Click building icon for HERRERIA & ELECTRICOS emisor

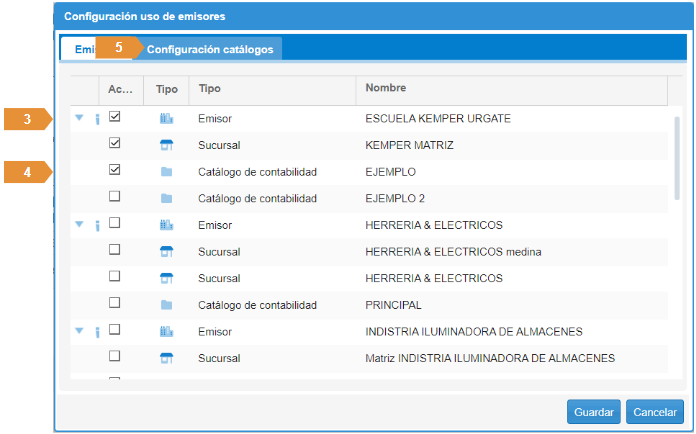pyautogui.click(x=166, y=225)
